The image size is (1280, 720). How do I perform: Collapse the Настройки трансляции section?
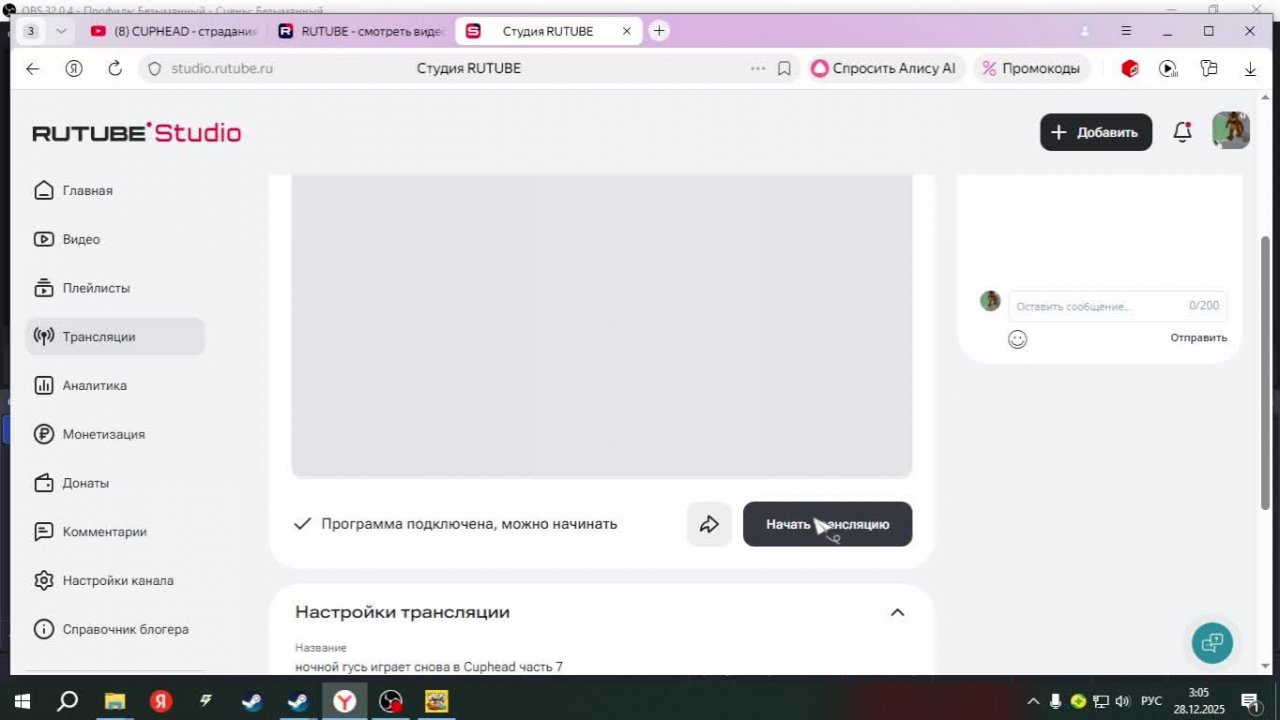coord(897,612)
